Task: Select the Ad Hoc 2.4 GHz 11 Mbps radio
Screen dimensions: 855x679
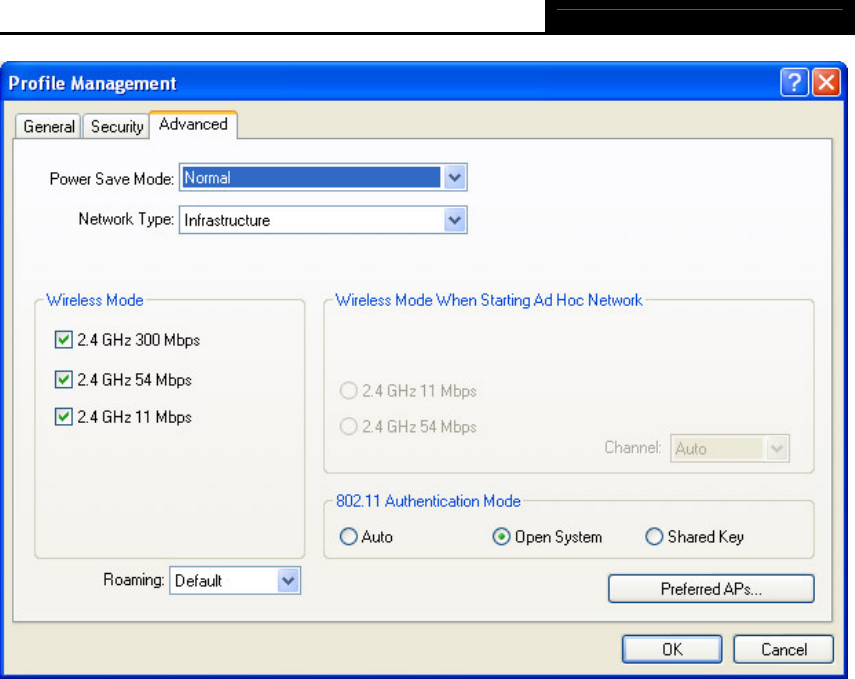Action: [348, 390]
